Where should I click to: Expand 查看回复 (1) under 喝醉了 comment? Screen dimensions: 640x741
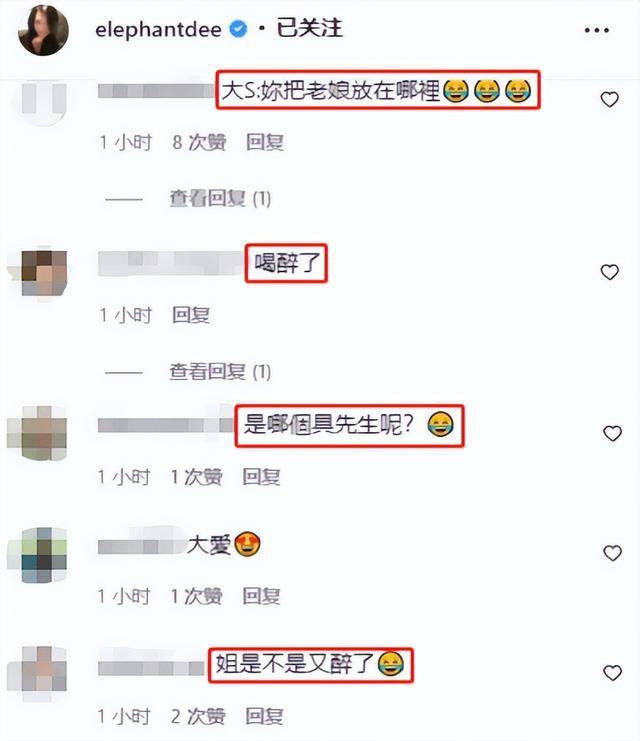pos(220,372)
